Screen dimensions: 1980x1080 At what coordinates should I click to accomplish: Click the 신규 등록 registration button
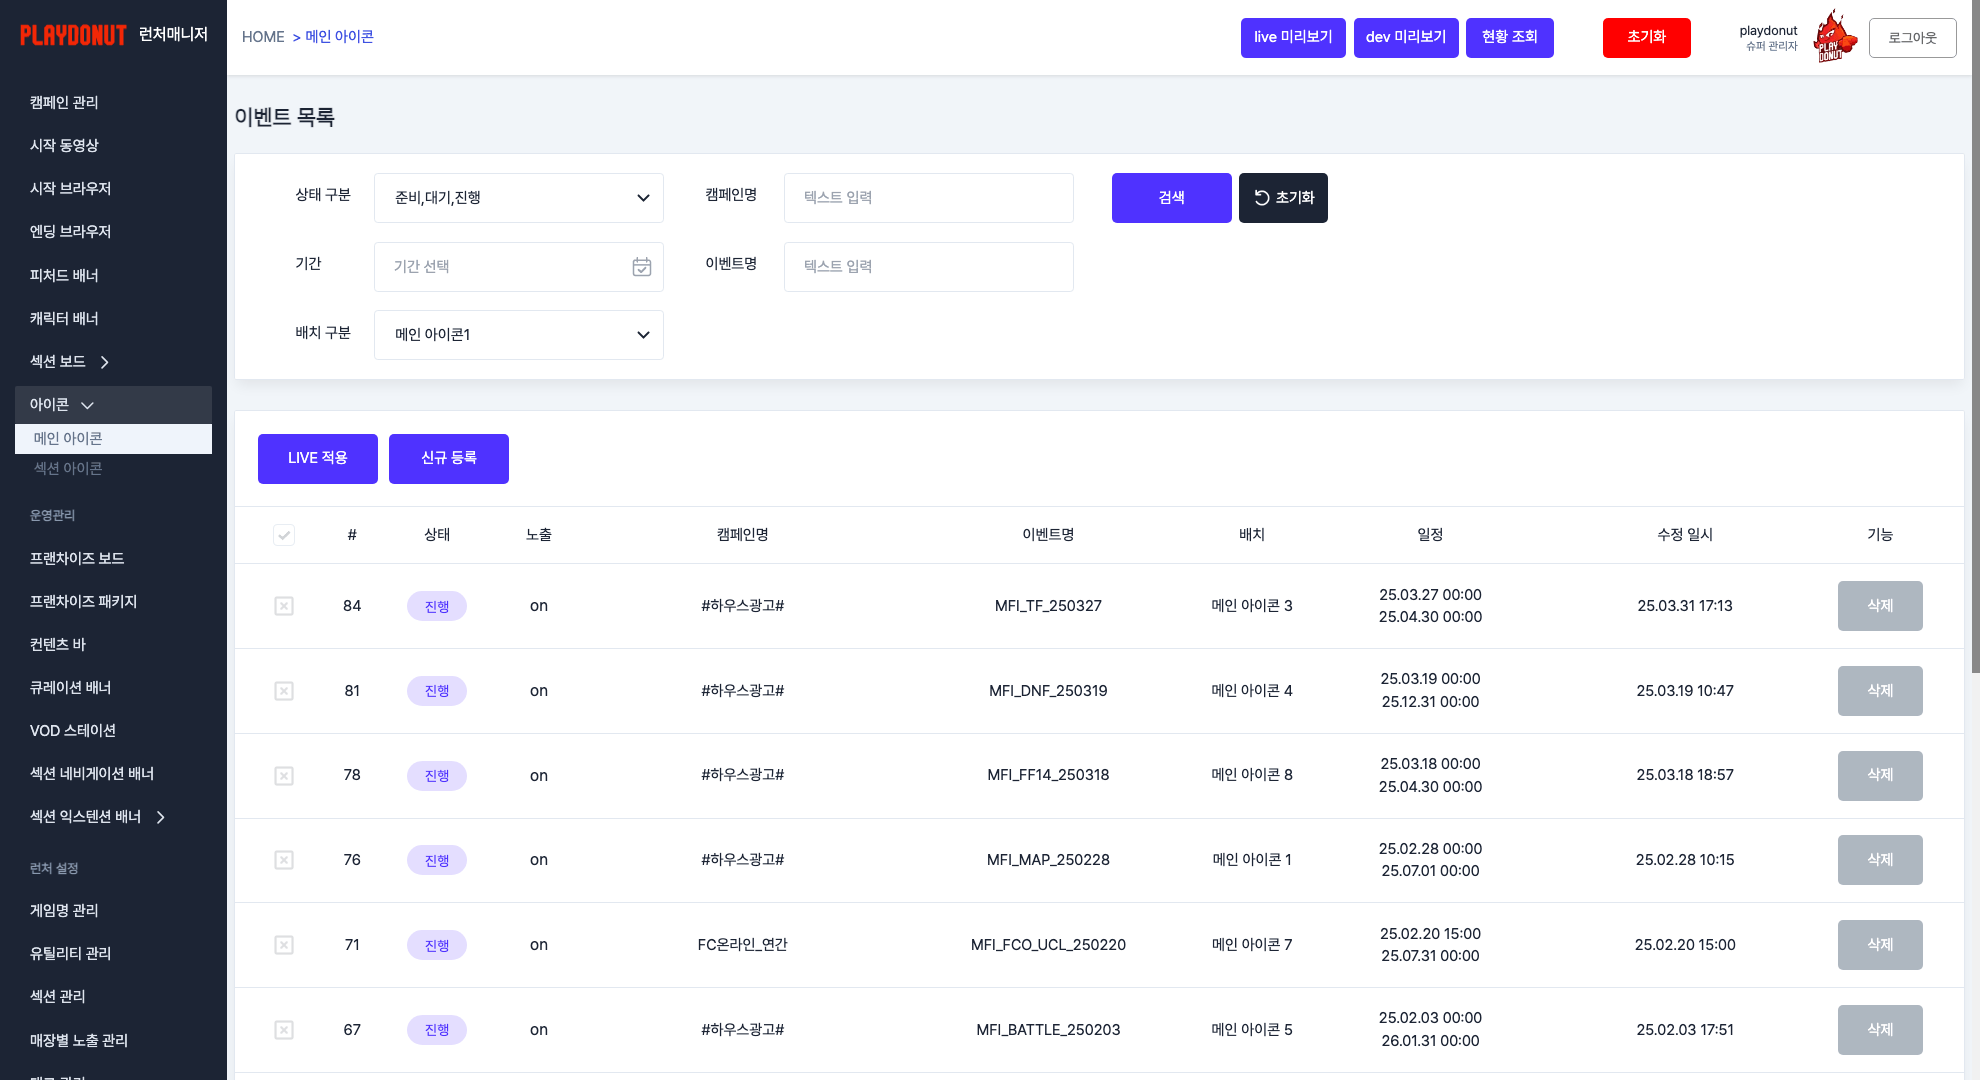[448, 458]
